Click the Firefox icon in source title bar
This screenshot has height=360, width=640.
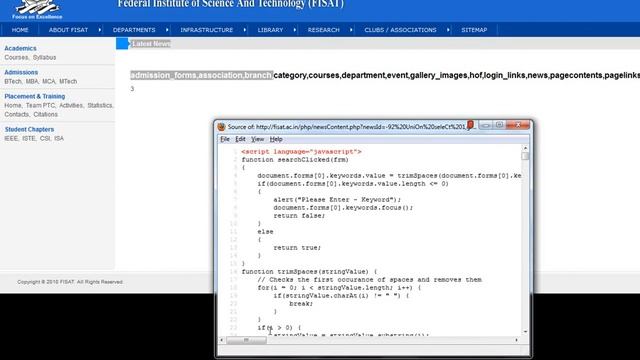[x=221, y=127]
